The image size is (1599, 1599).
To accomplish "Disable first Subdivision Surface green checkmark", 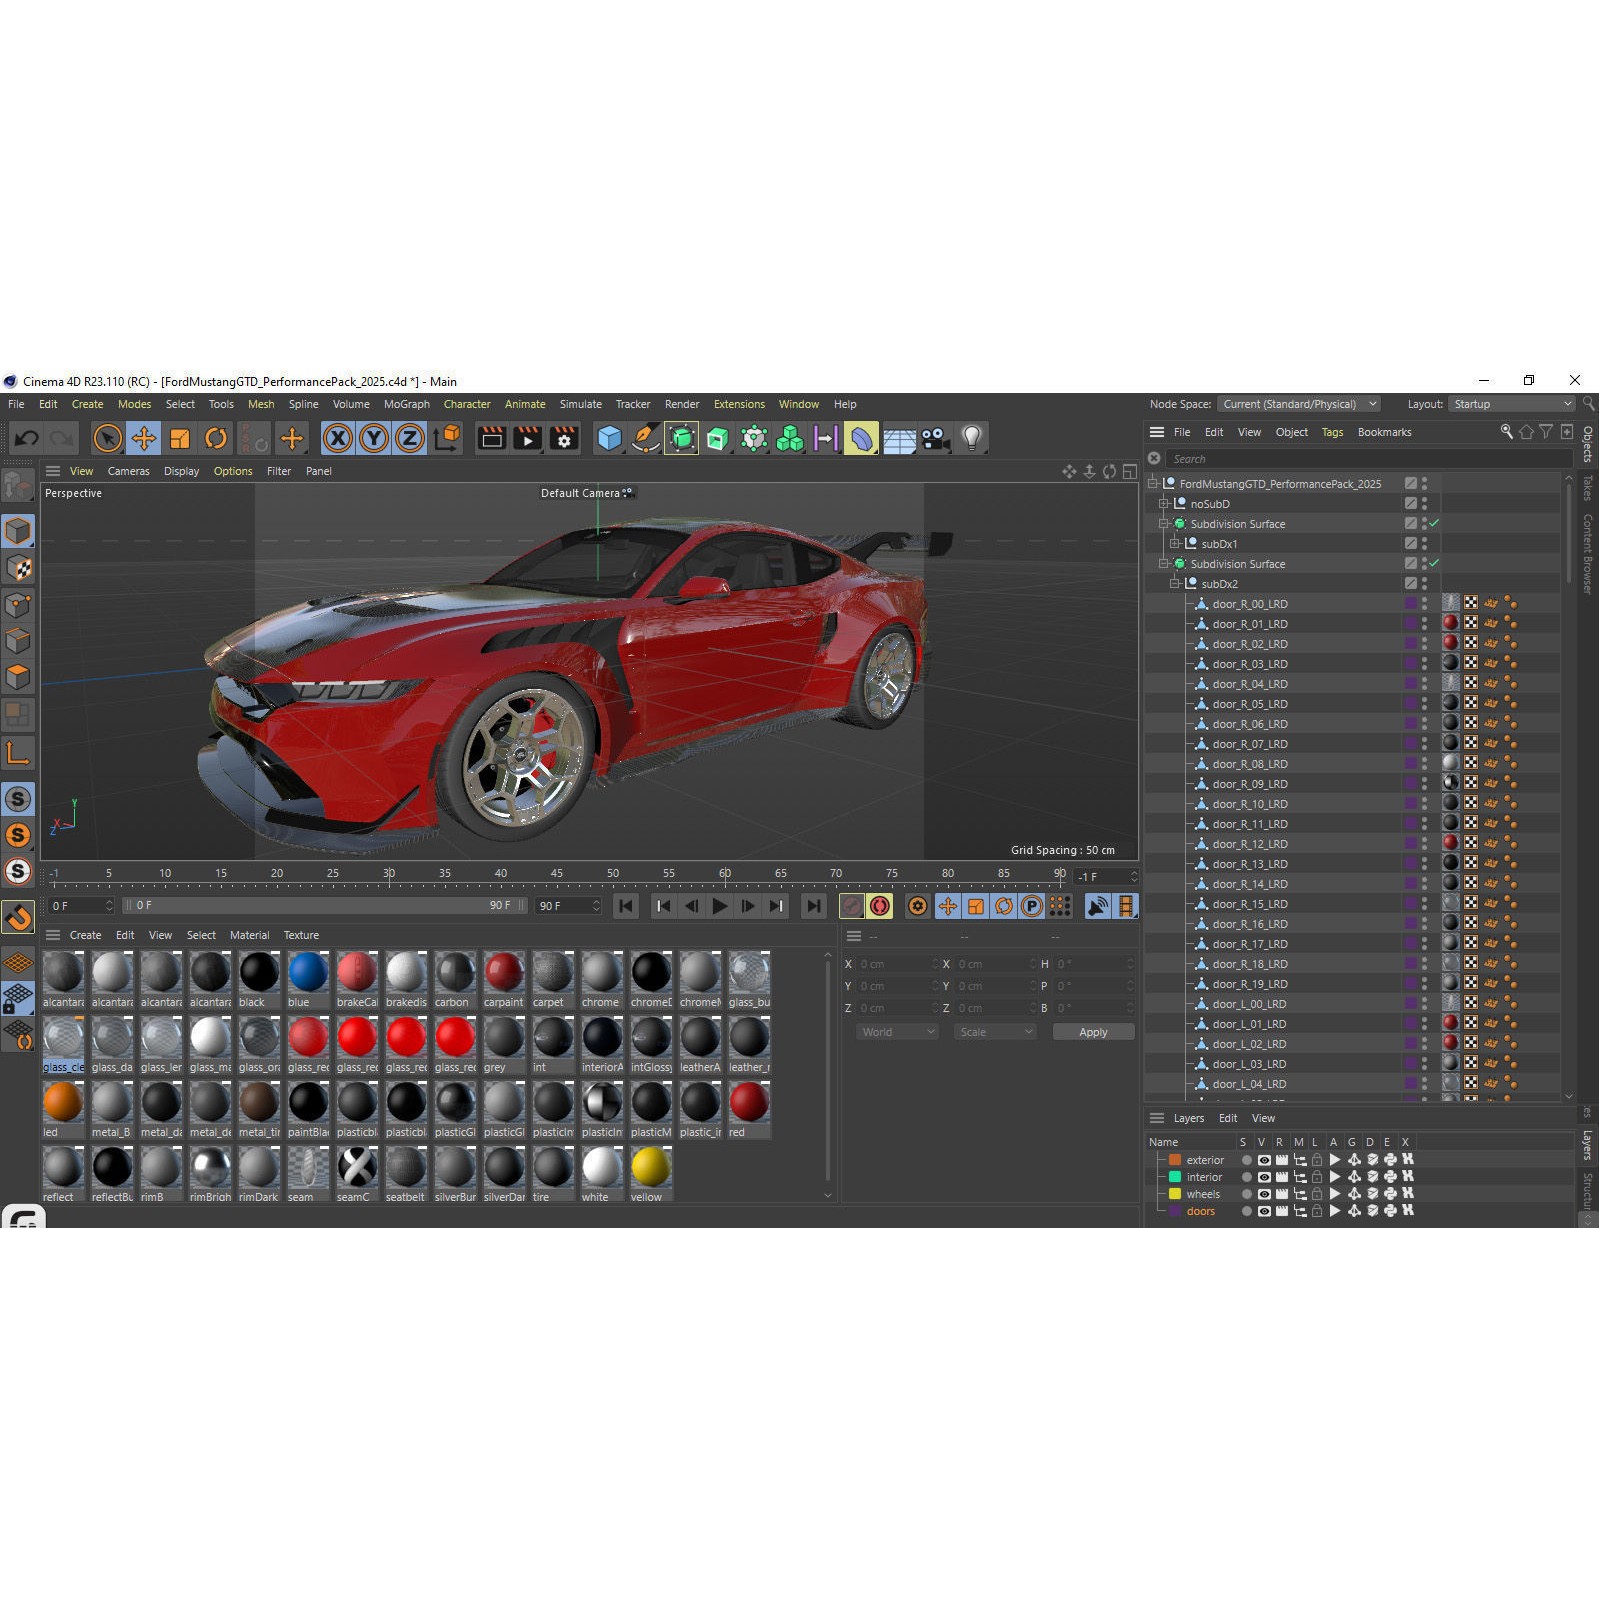I will click(1434, 523).
